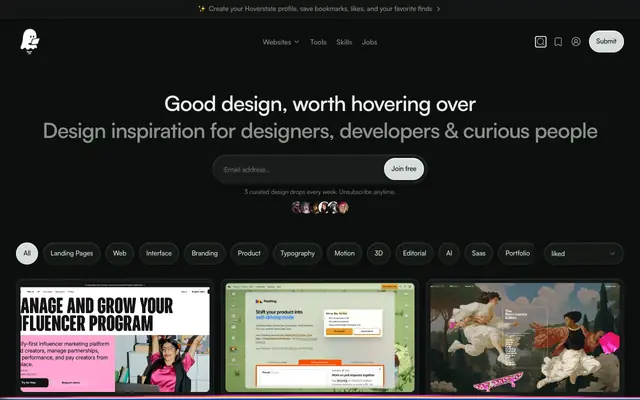Select the Editorial filter chip
Viewport: 640px width, 400px height.
tap(414, 253)
